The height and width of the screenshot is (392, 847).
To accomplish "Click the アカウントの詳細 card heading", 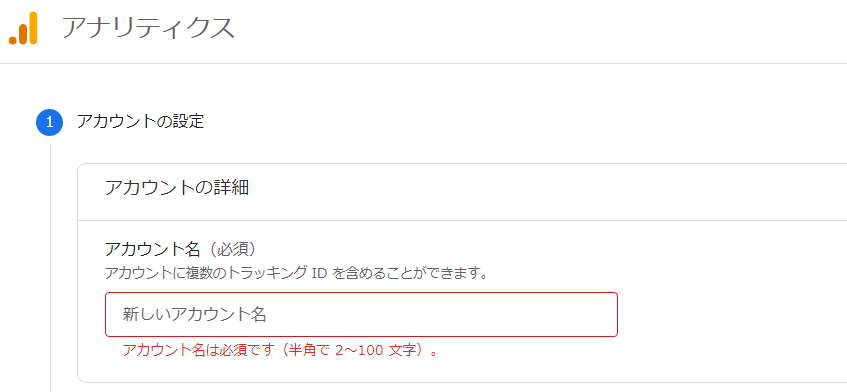I will (x=177, y=188).
